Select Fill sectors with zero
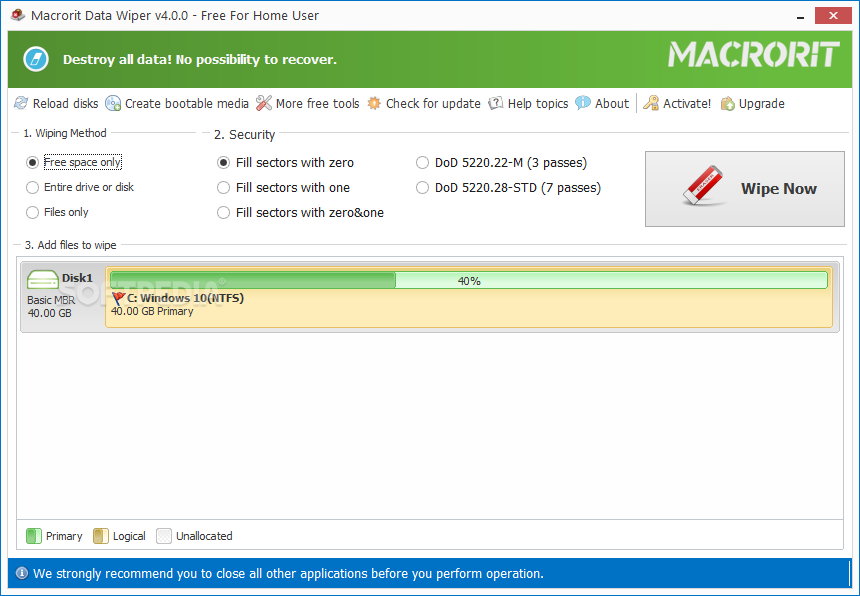 (x=285, y=163)
